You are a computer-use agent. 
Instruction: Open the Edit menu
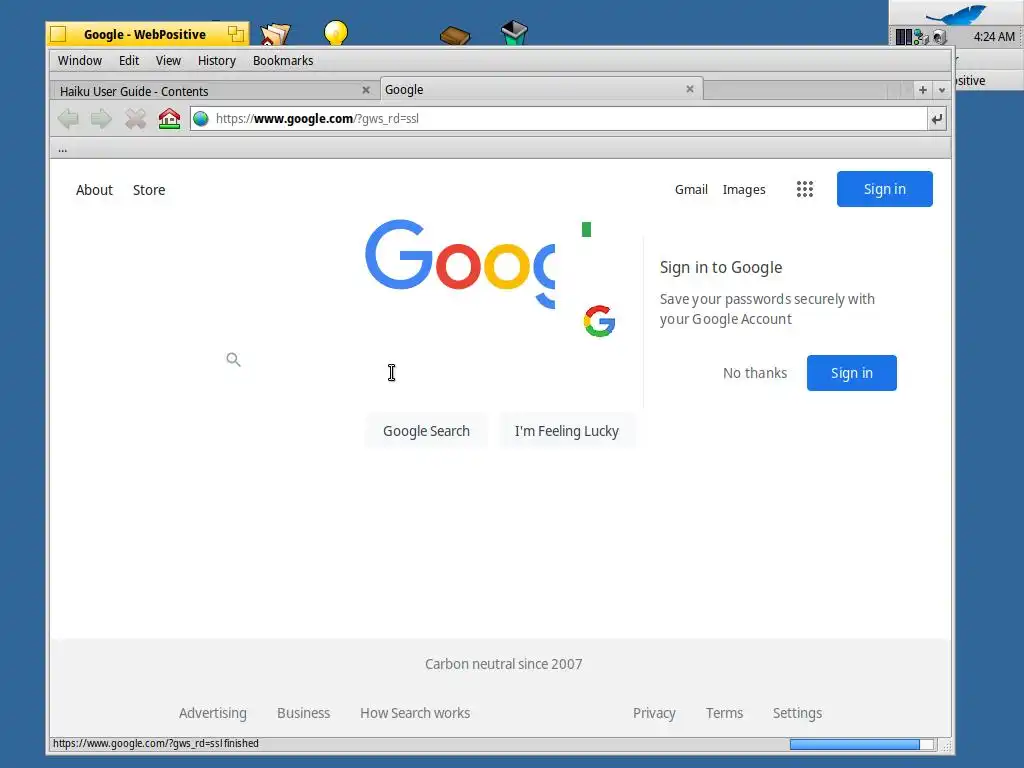(x=129, y=61)
